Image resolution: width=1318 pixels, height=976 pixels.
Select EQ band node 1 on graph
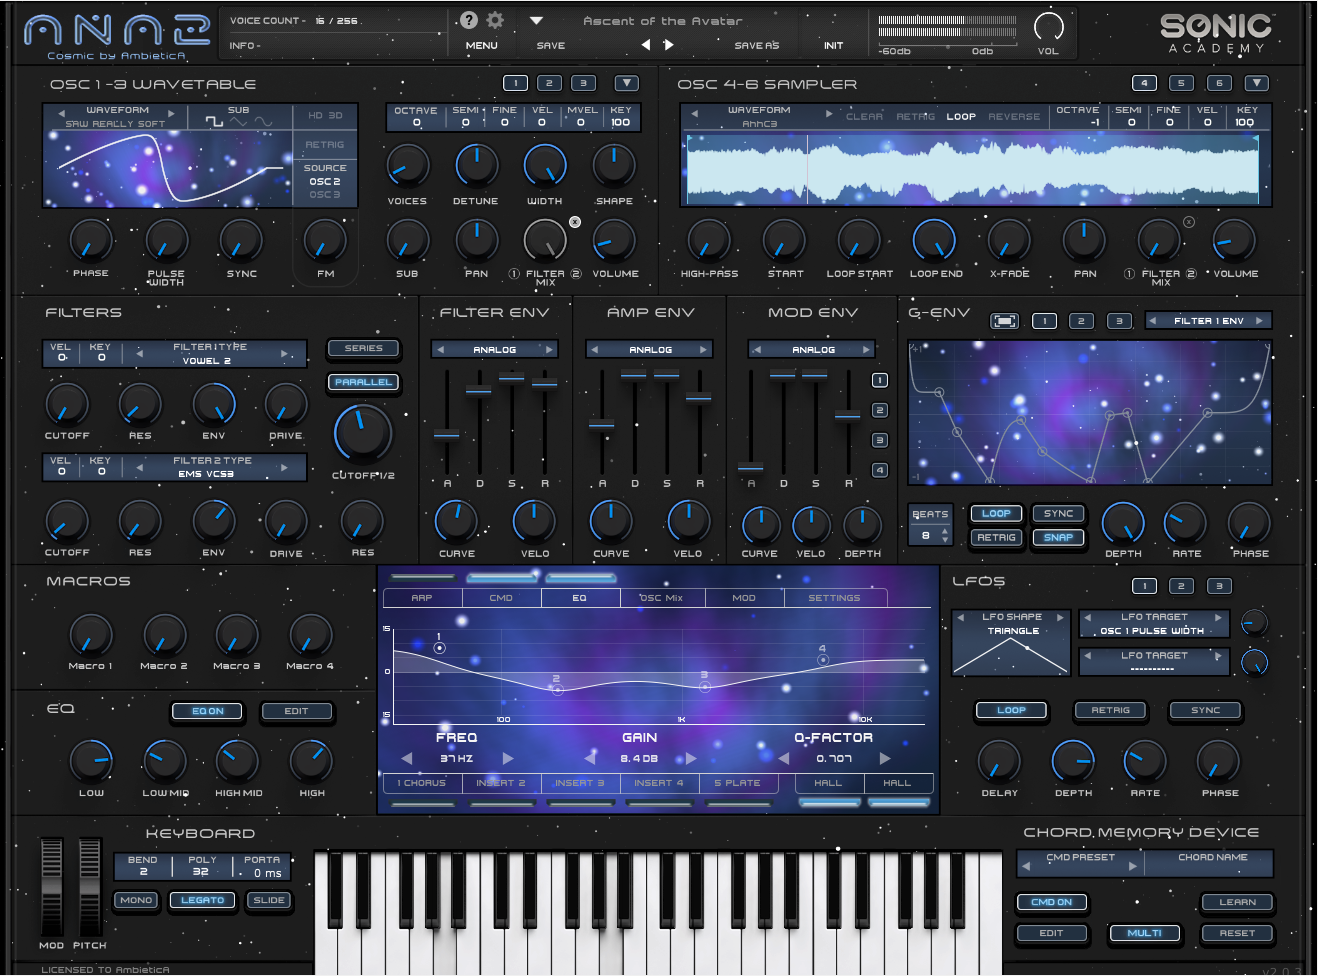(x=439, y=647)
